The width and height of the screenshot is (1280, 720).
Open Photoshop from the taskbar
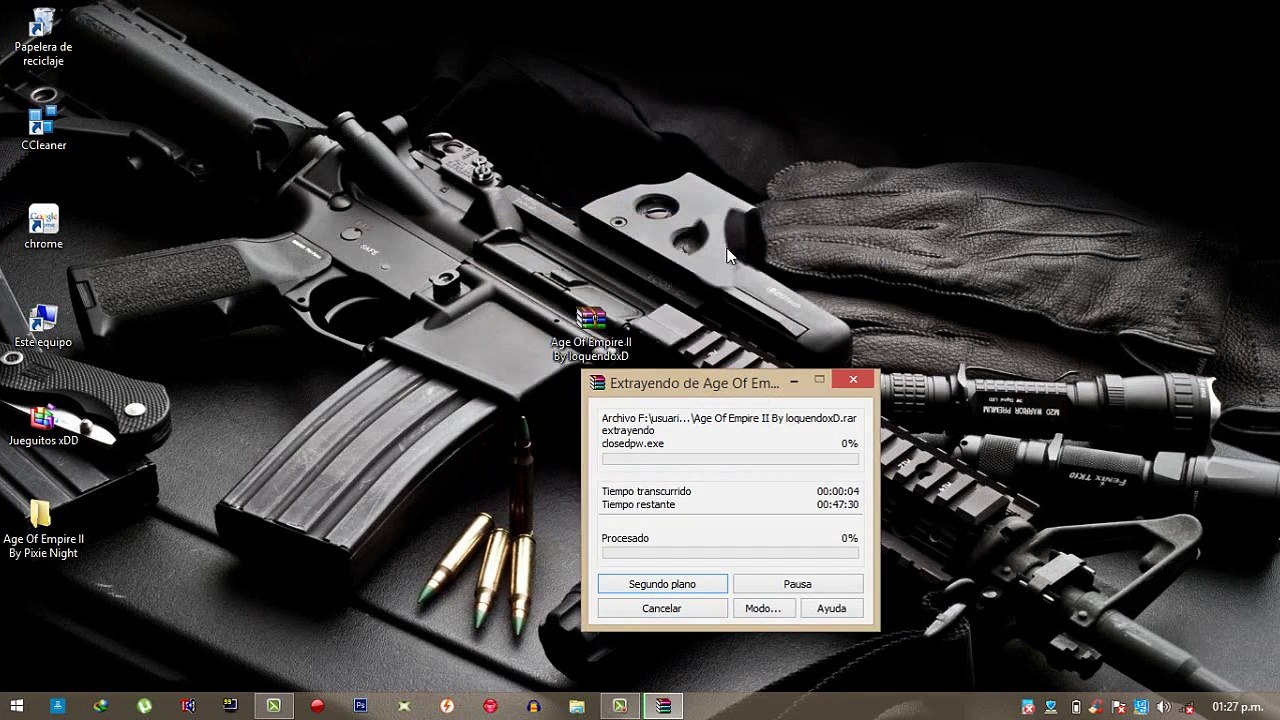click(x=360, y=706)
